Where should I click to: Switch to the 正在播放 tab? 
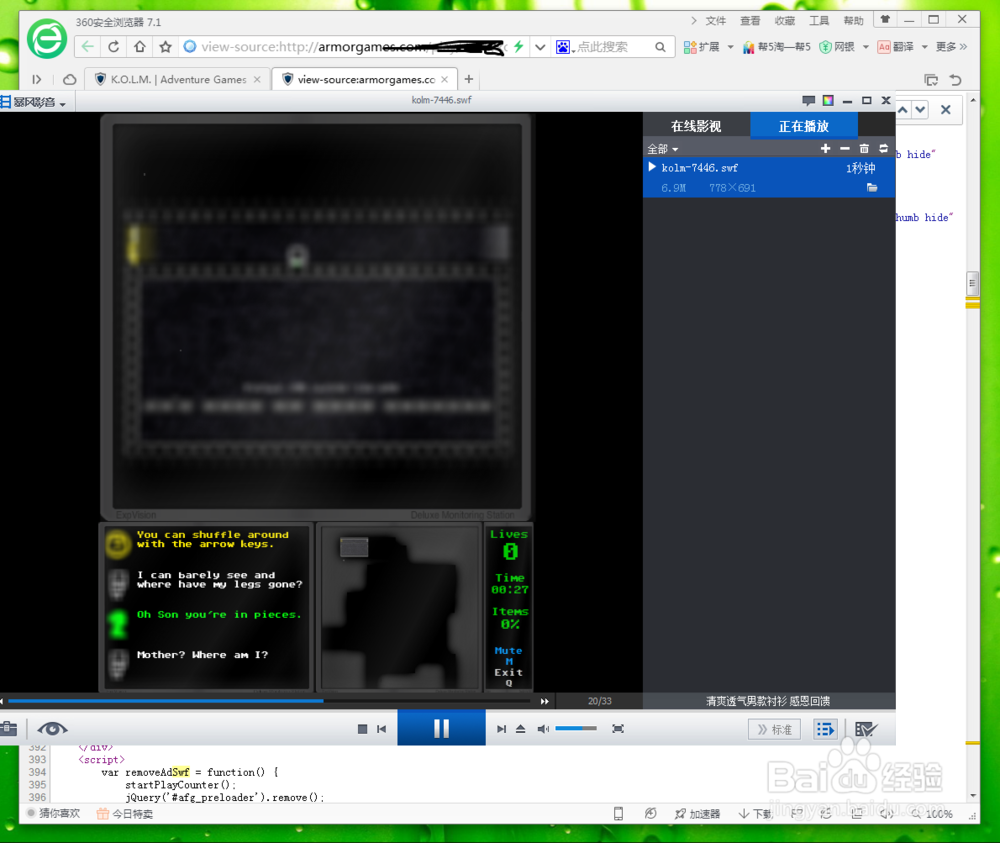click(x=804, y=126)
